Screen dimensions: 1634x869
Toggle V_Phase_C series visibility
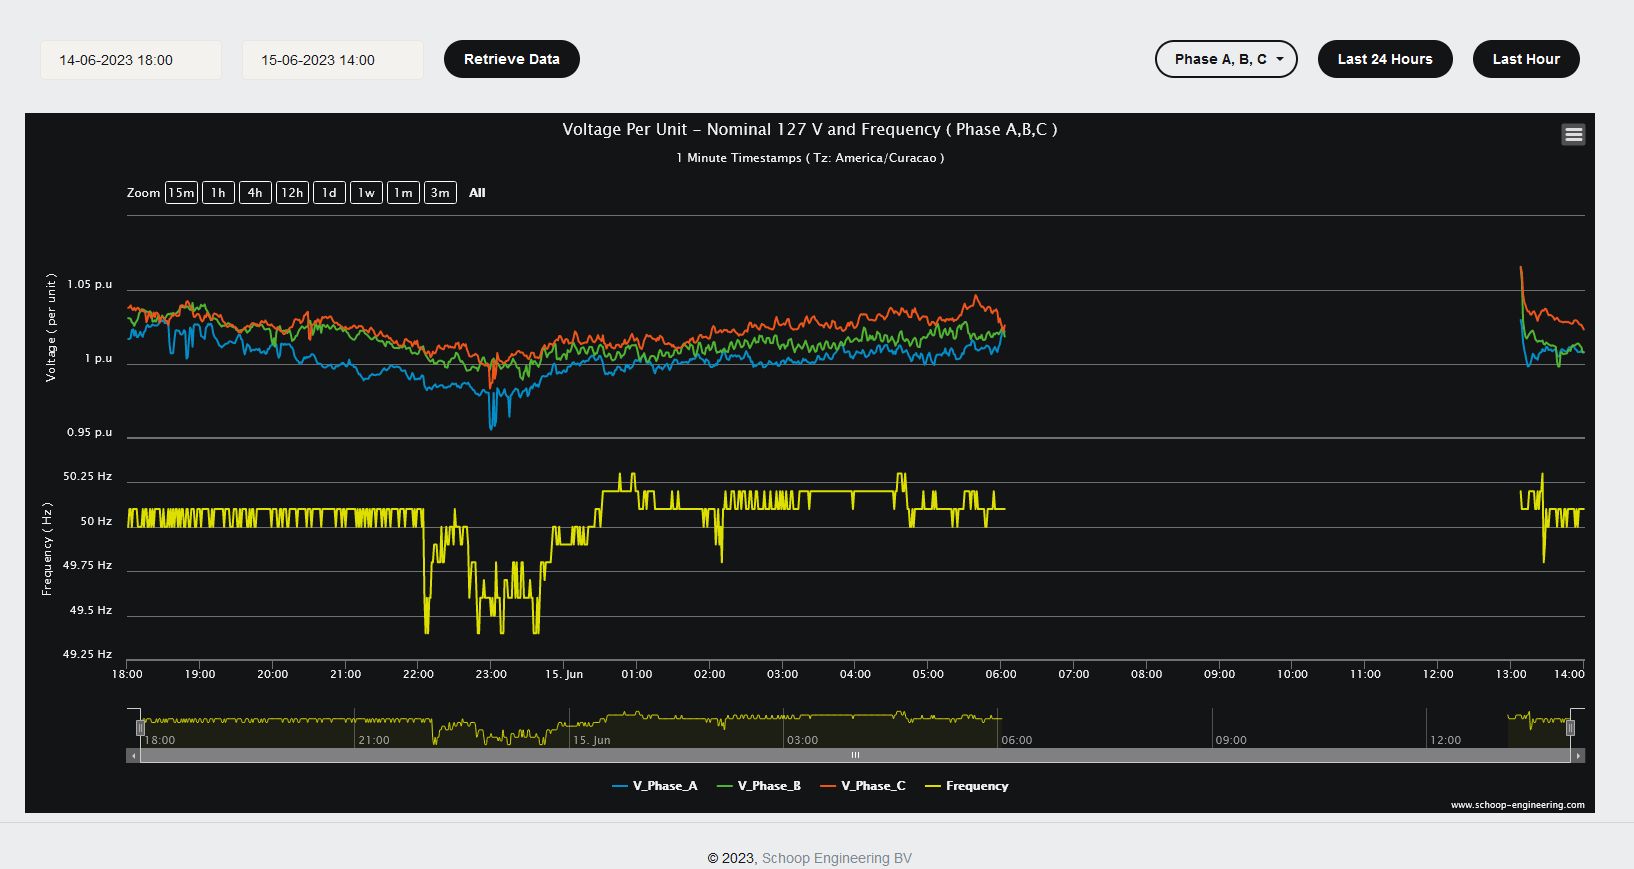point(864,786)
